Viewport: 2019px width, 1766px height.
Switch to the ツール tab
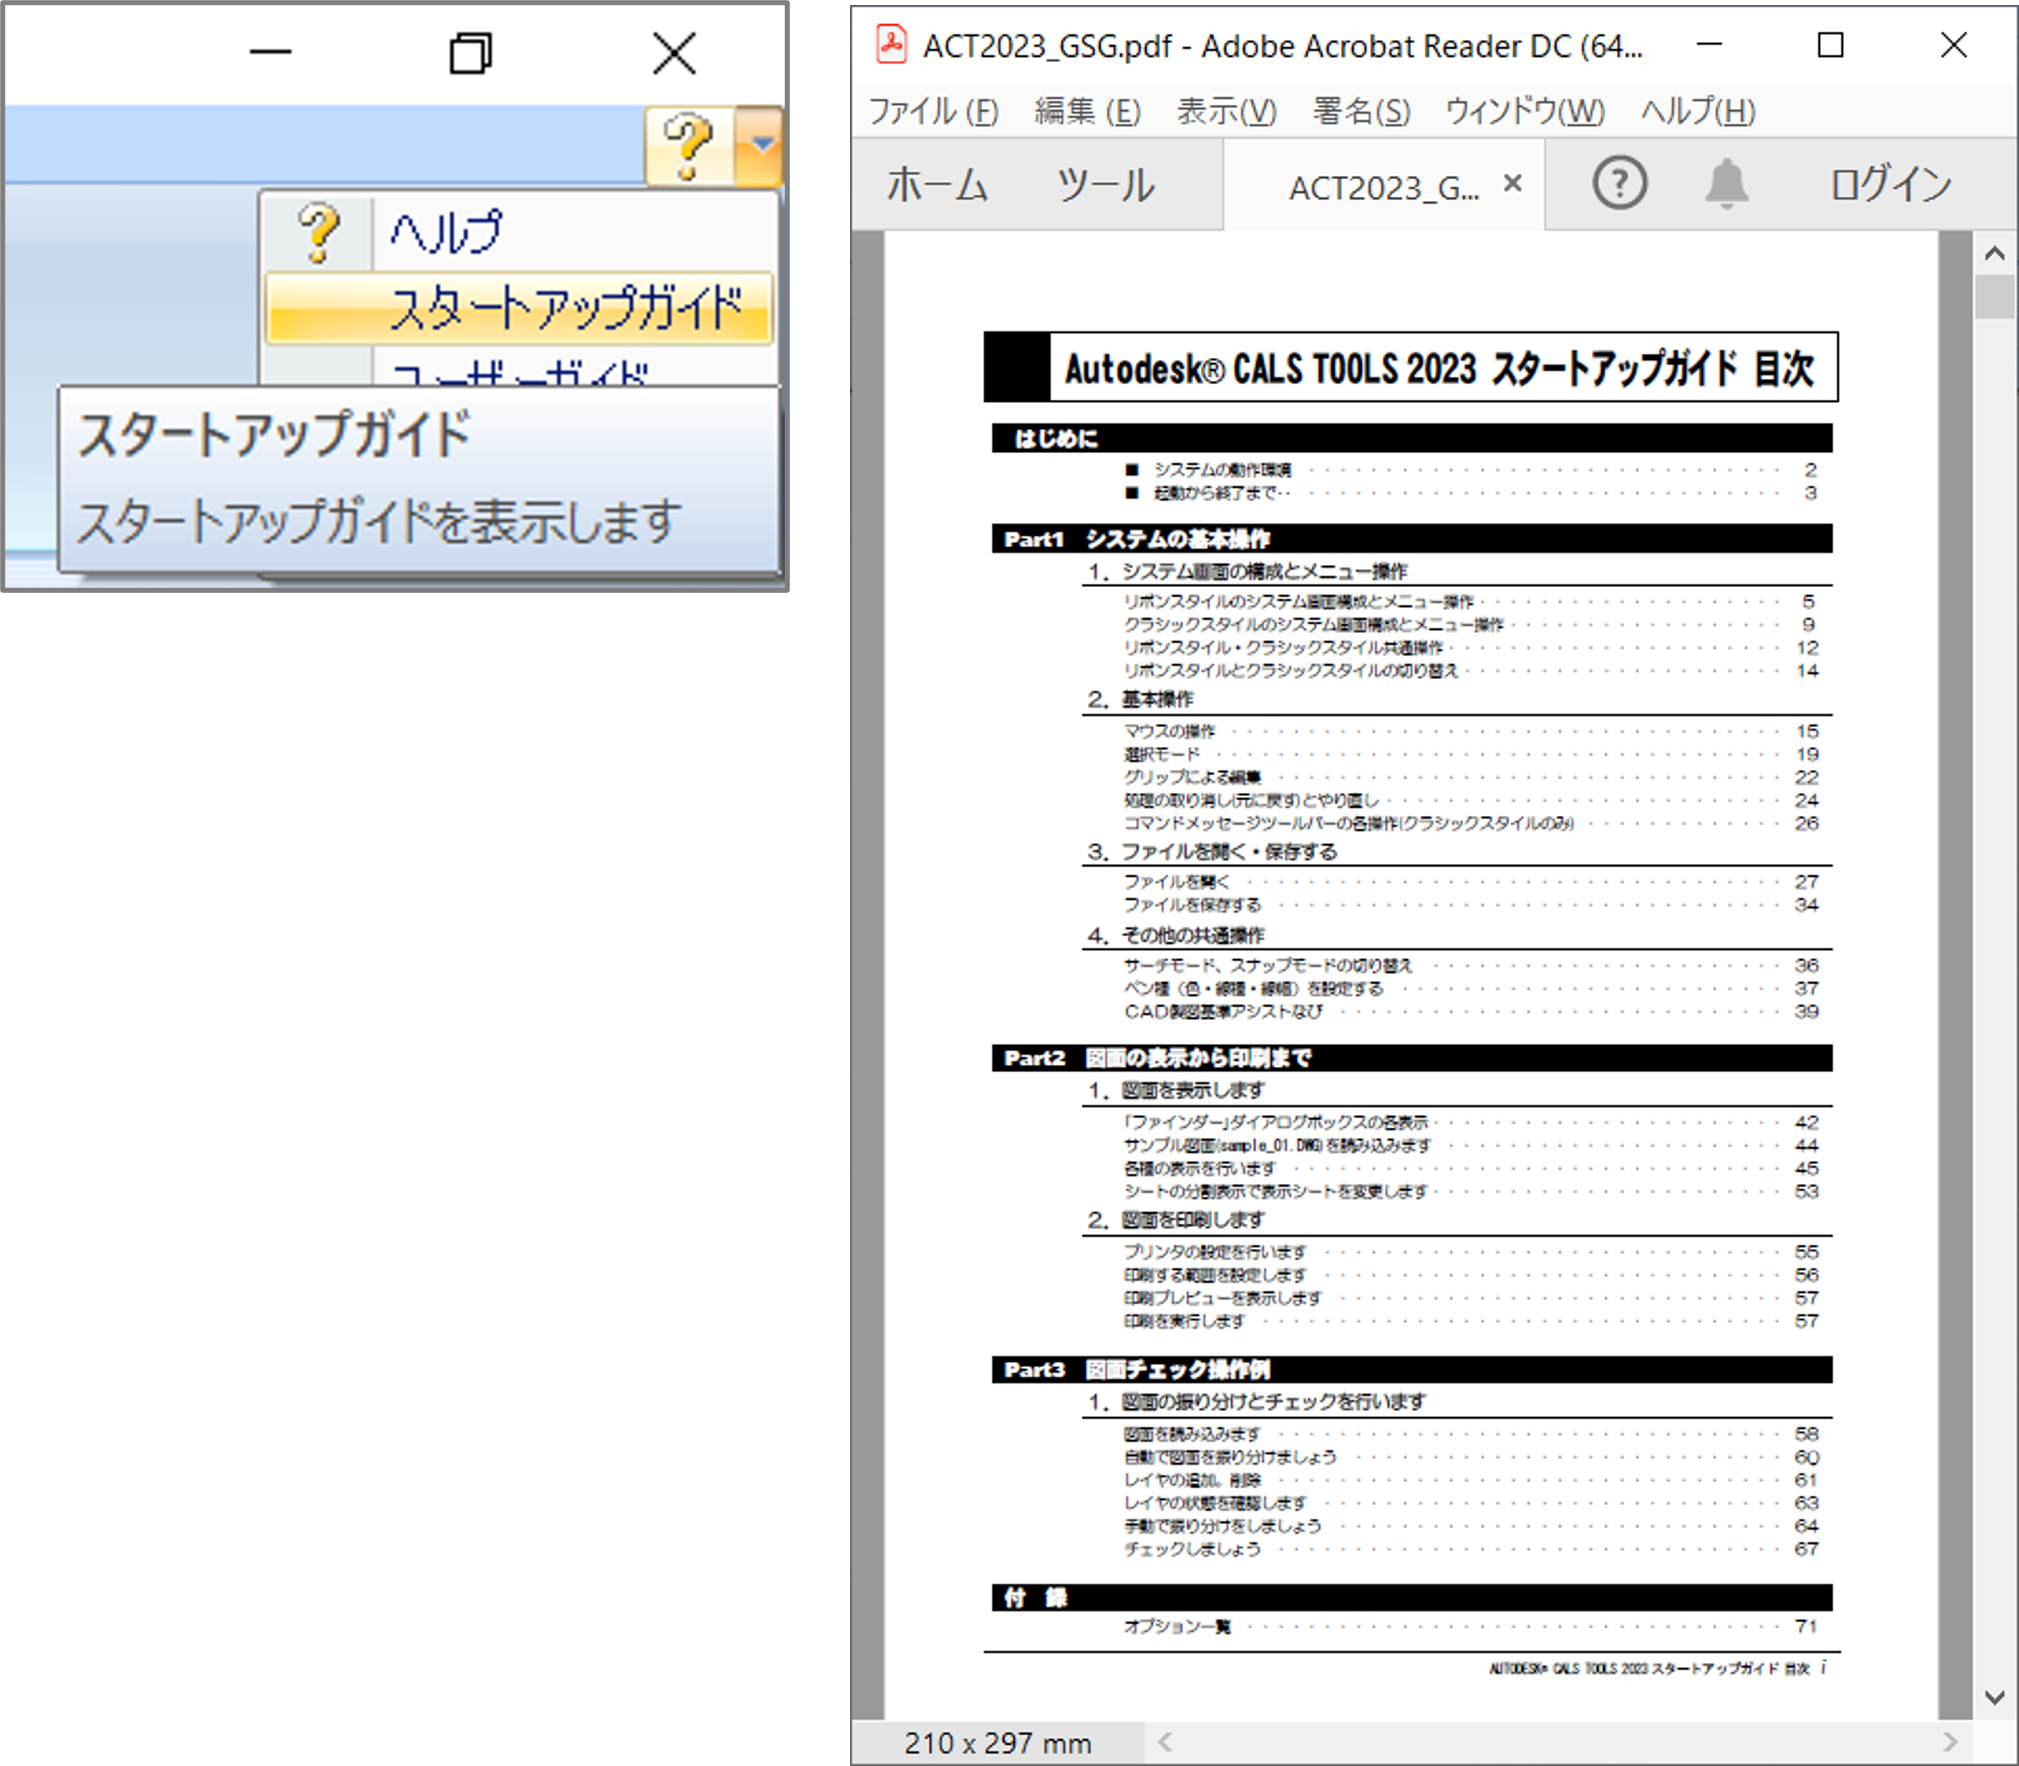(x=1105, y=185)
